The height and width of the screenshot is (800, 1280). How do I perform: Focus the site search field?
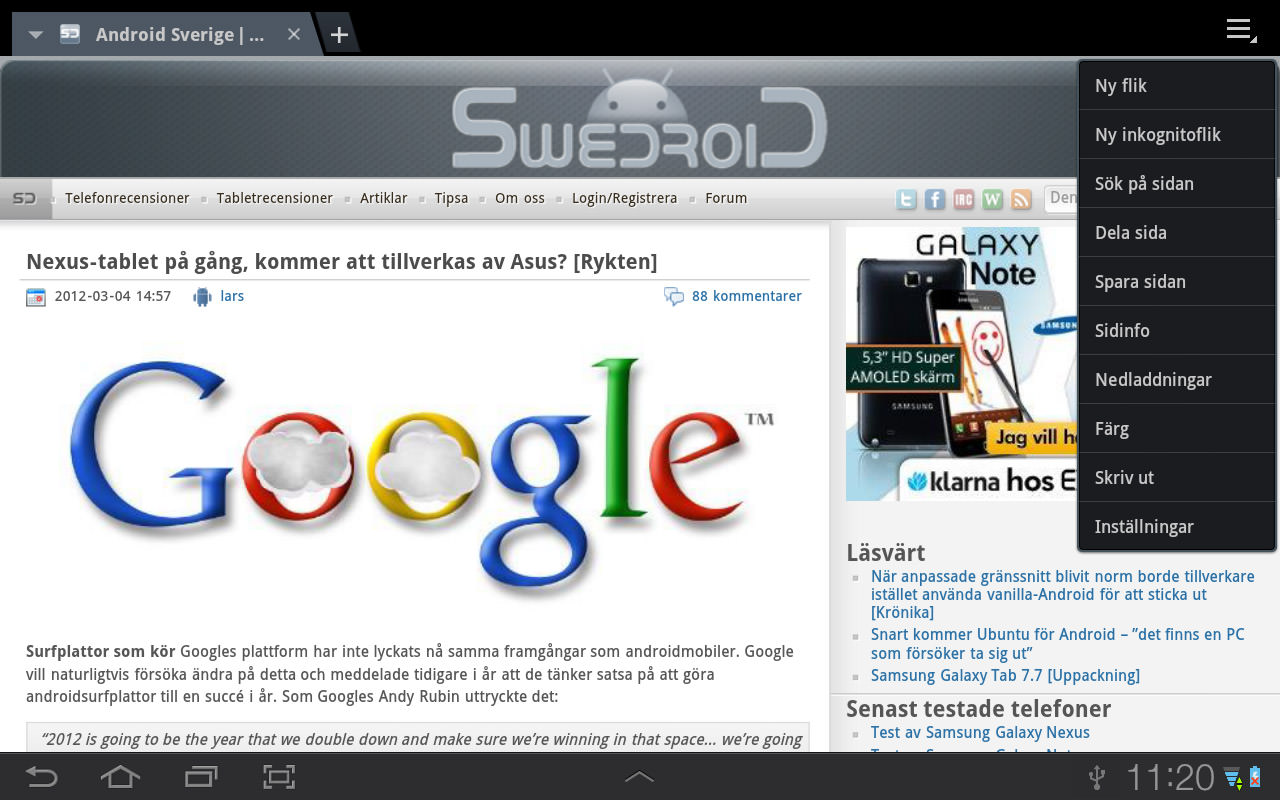click(x=1061, y=198)
